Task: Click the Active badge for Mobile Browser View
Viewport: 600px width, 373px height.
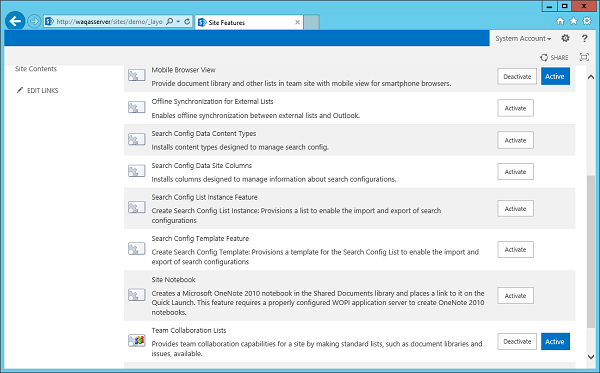Action: (x=555, y=77)
